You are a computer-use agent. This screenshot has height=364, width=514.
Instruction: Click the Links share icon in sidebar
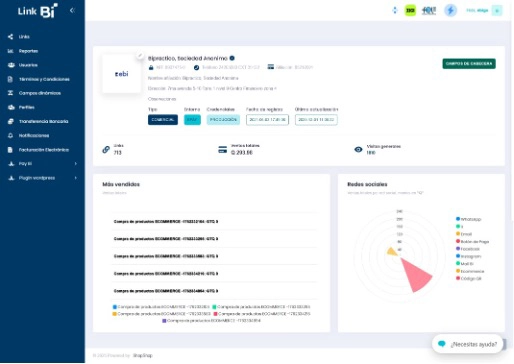(x=11, y=37)
